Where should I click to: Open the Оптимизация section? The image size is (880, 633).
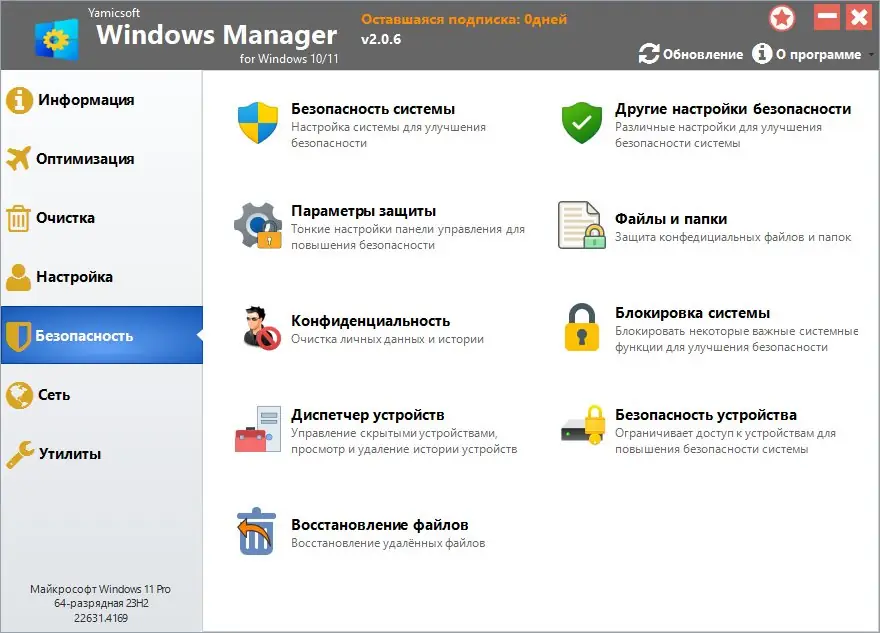tap(85, 159)
